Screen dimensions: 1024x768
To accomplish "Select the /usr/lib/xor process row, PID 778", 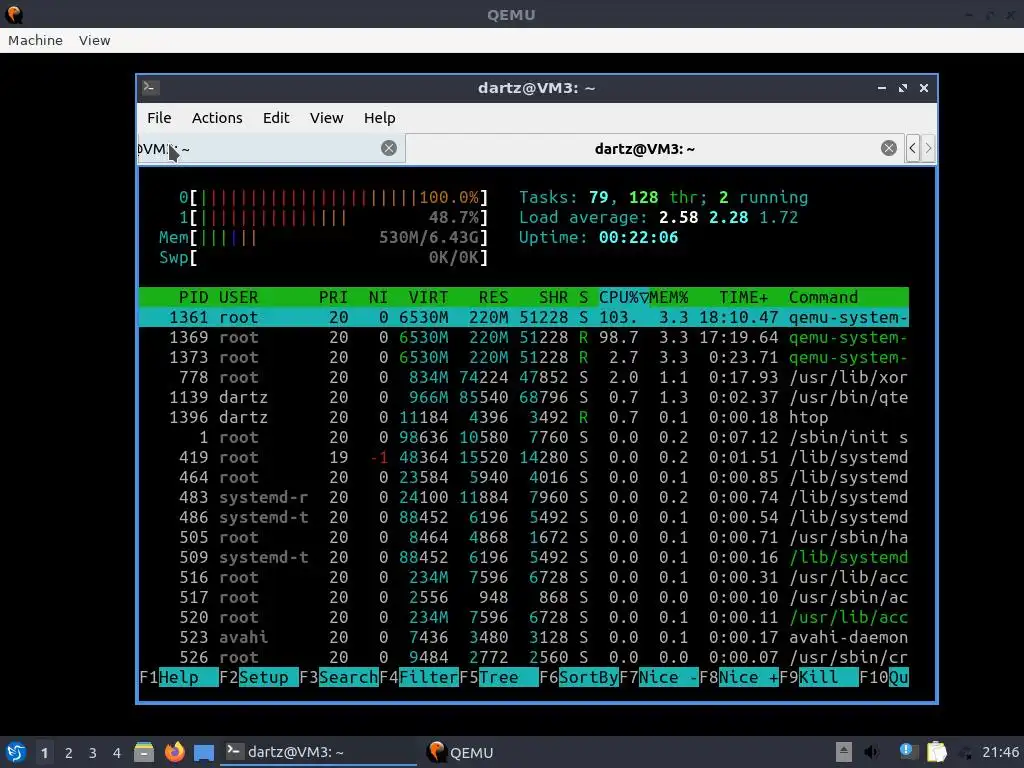I will click(524, 377).
